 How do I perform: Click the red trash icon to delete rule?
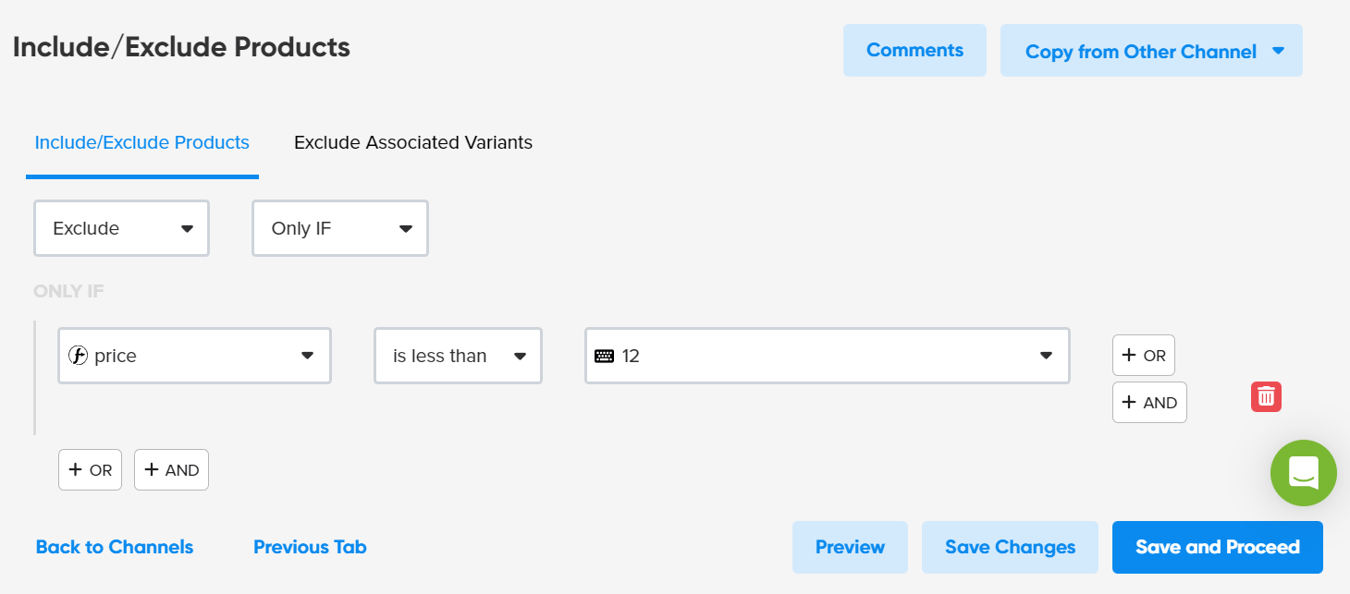(1265, 396)
